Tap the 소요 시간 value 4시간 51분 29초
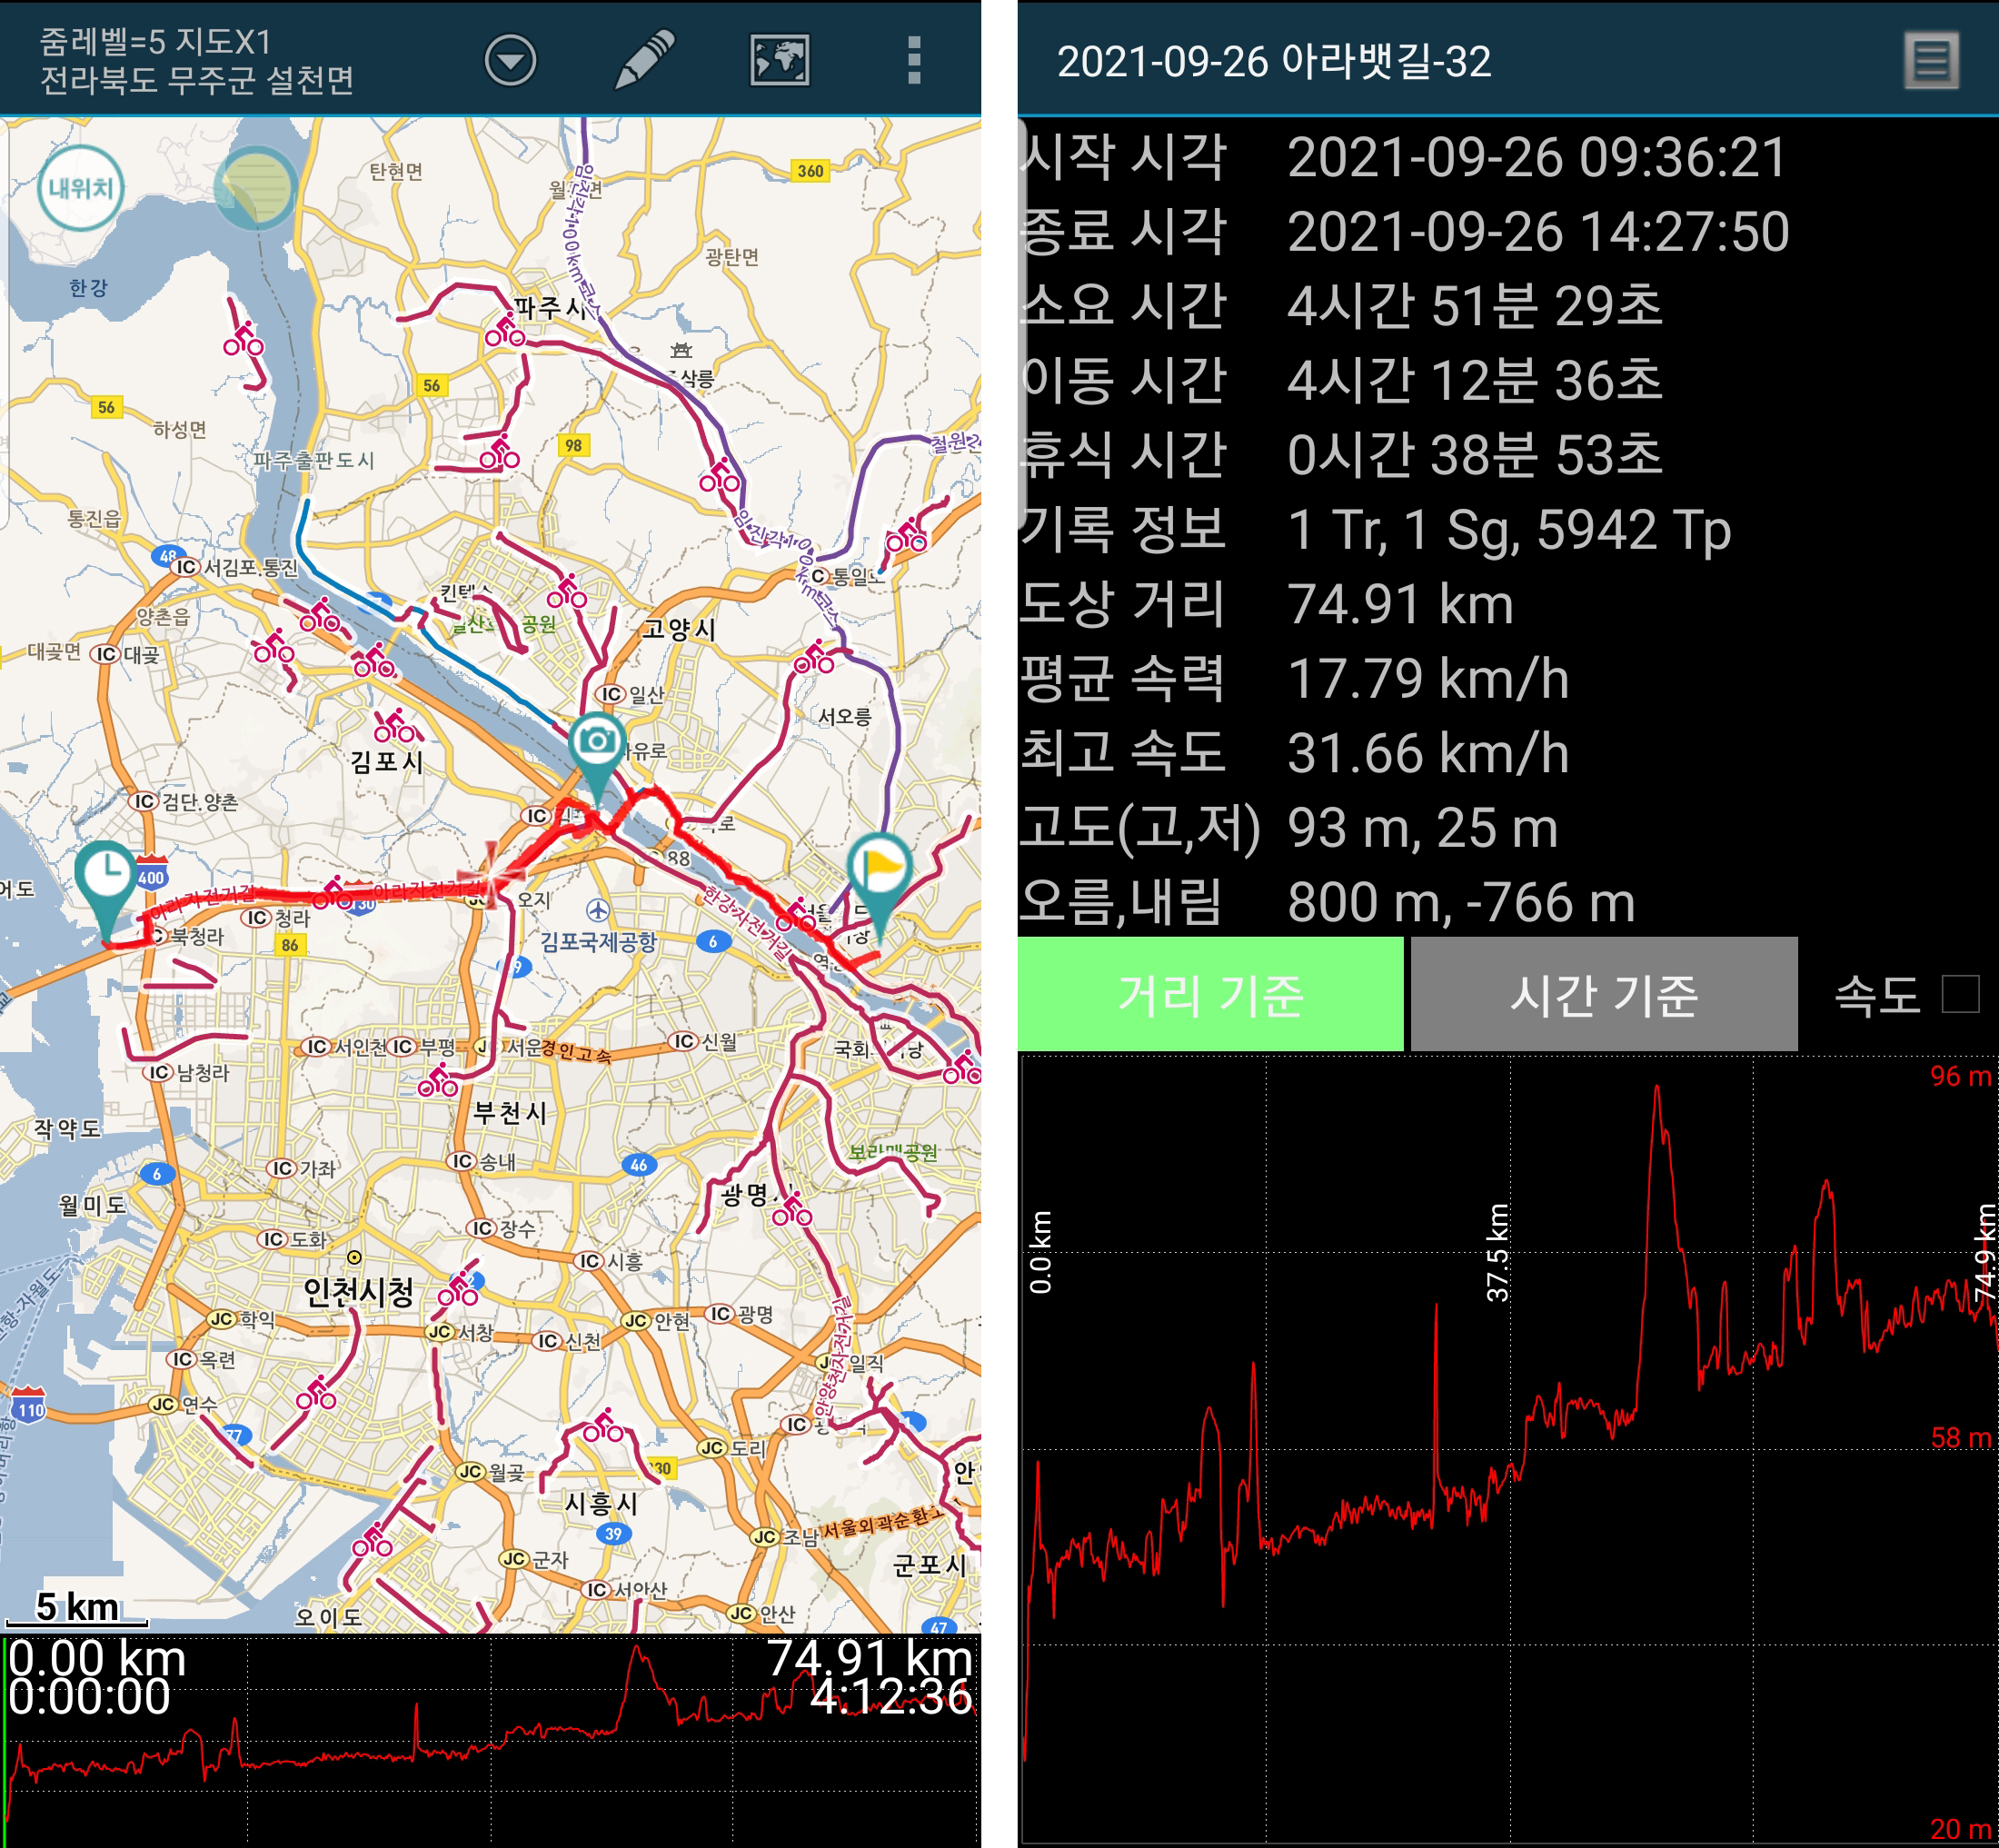The height and width of the screenshot is (1848, 1999). click(1475, 306)
